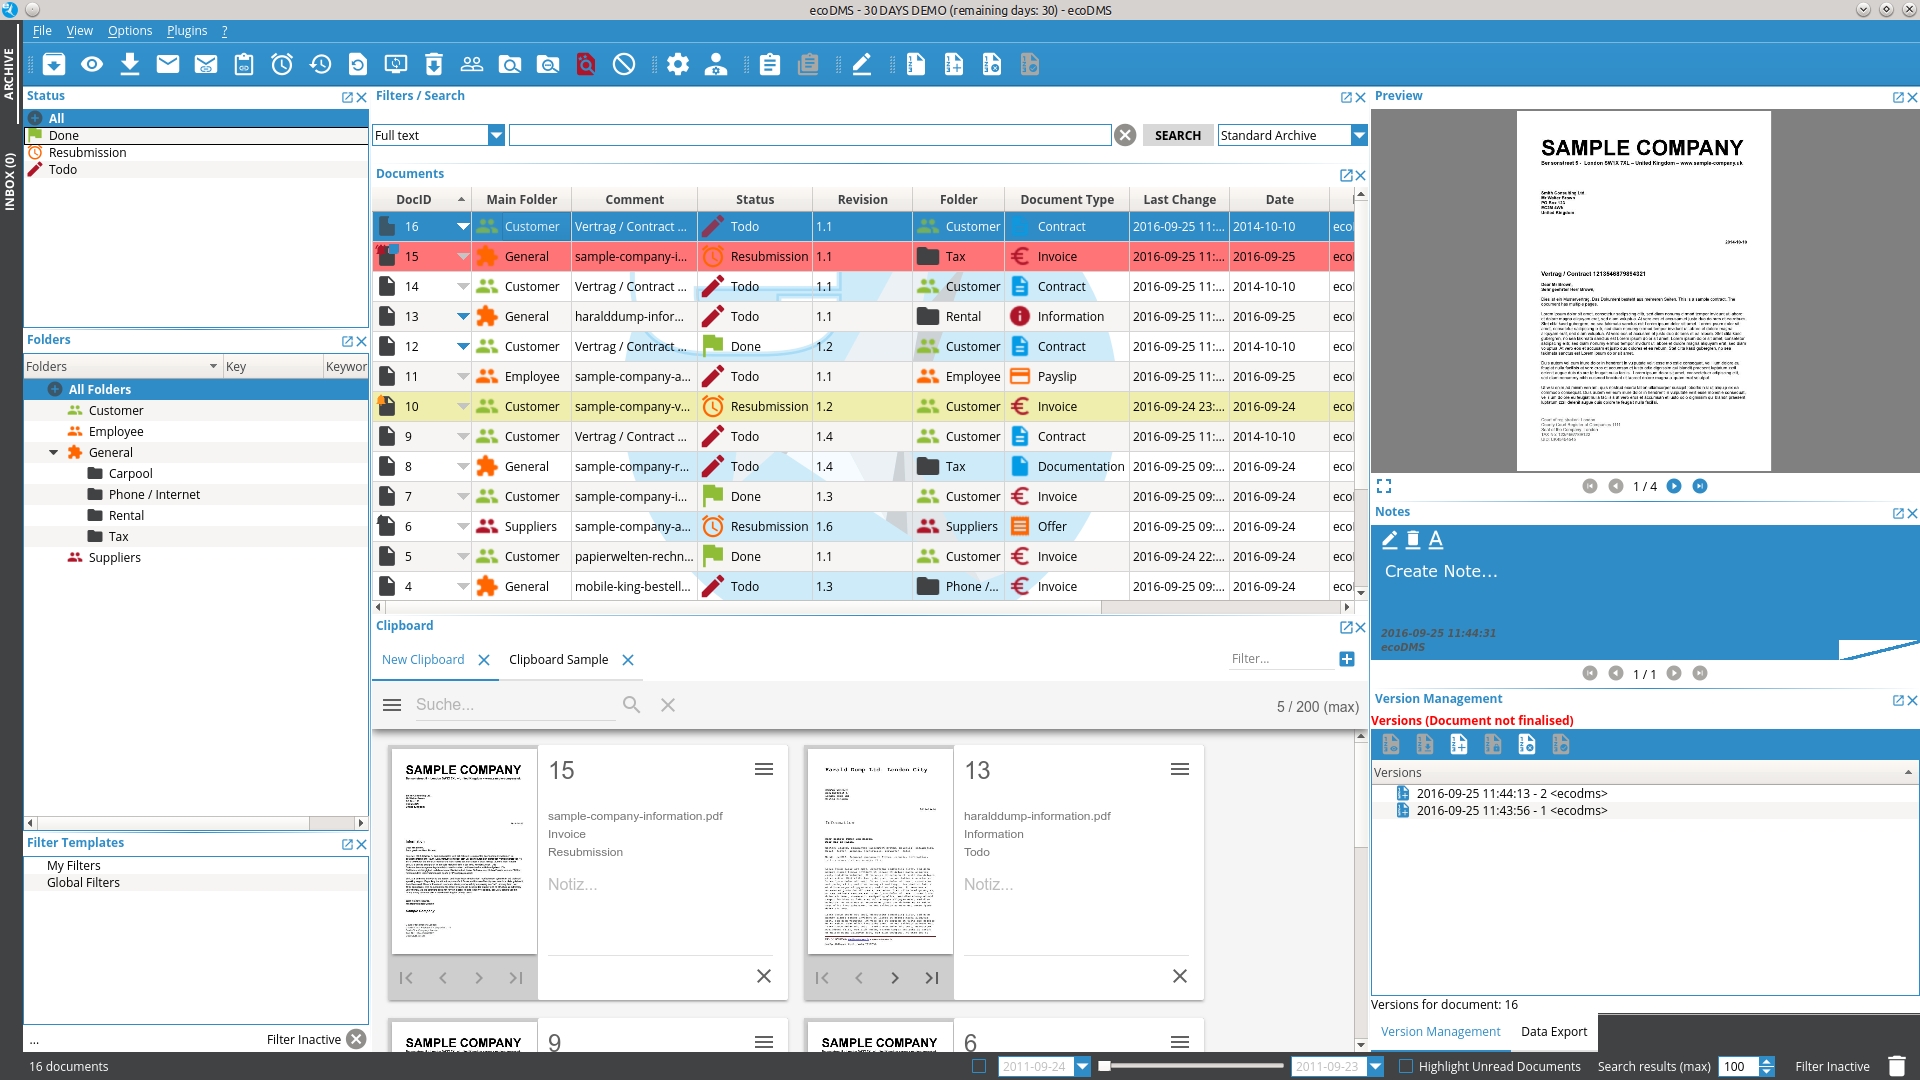The height and width of the screenshot is (1080, 1920).
Task: Enable Highlight Unread Documents checkbox
Action: [x=1406, y=1066]
